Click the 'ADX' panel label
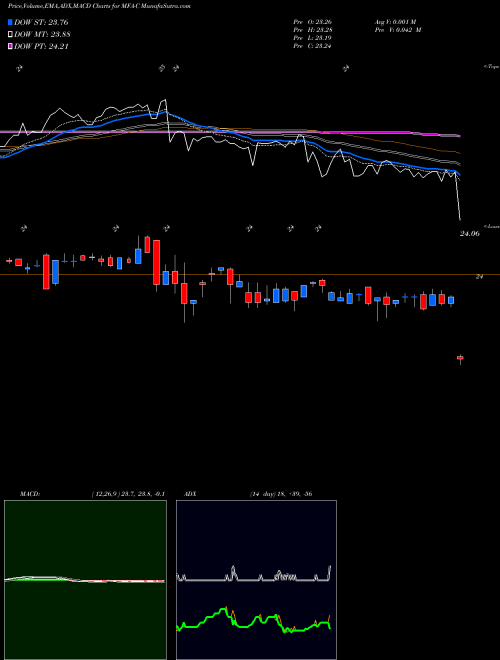 (190, 494)
